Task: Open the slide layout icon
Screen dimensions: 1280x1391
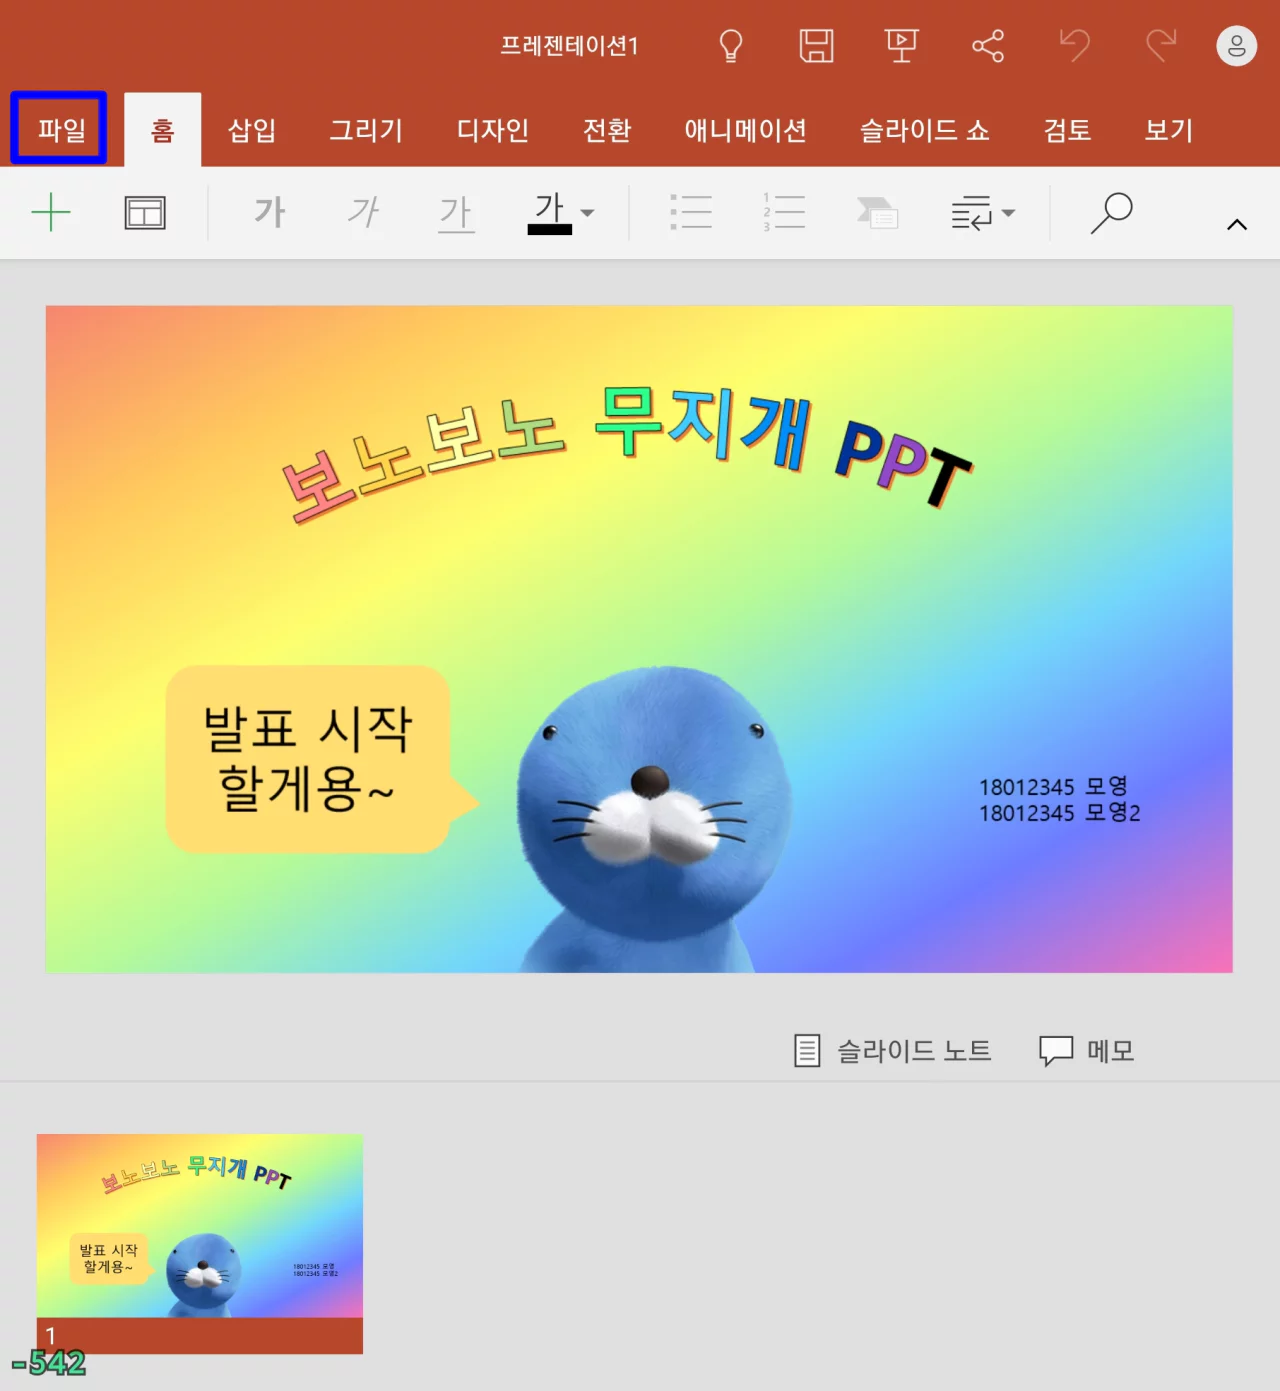Action: point(145,213)
